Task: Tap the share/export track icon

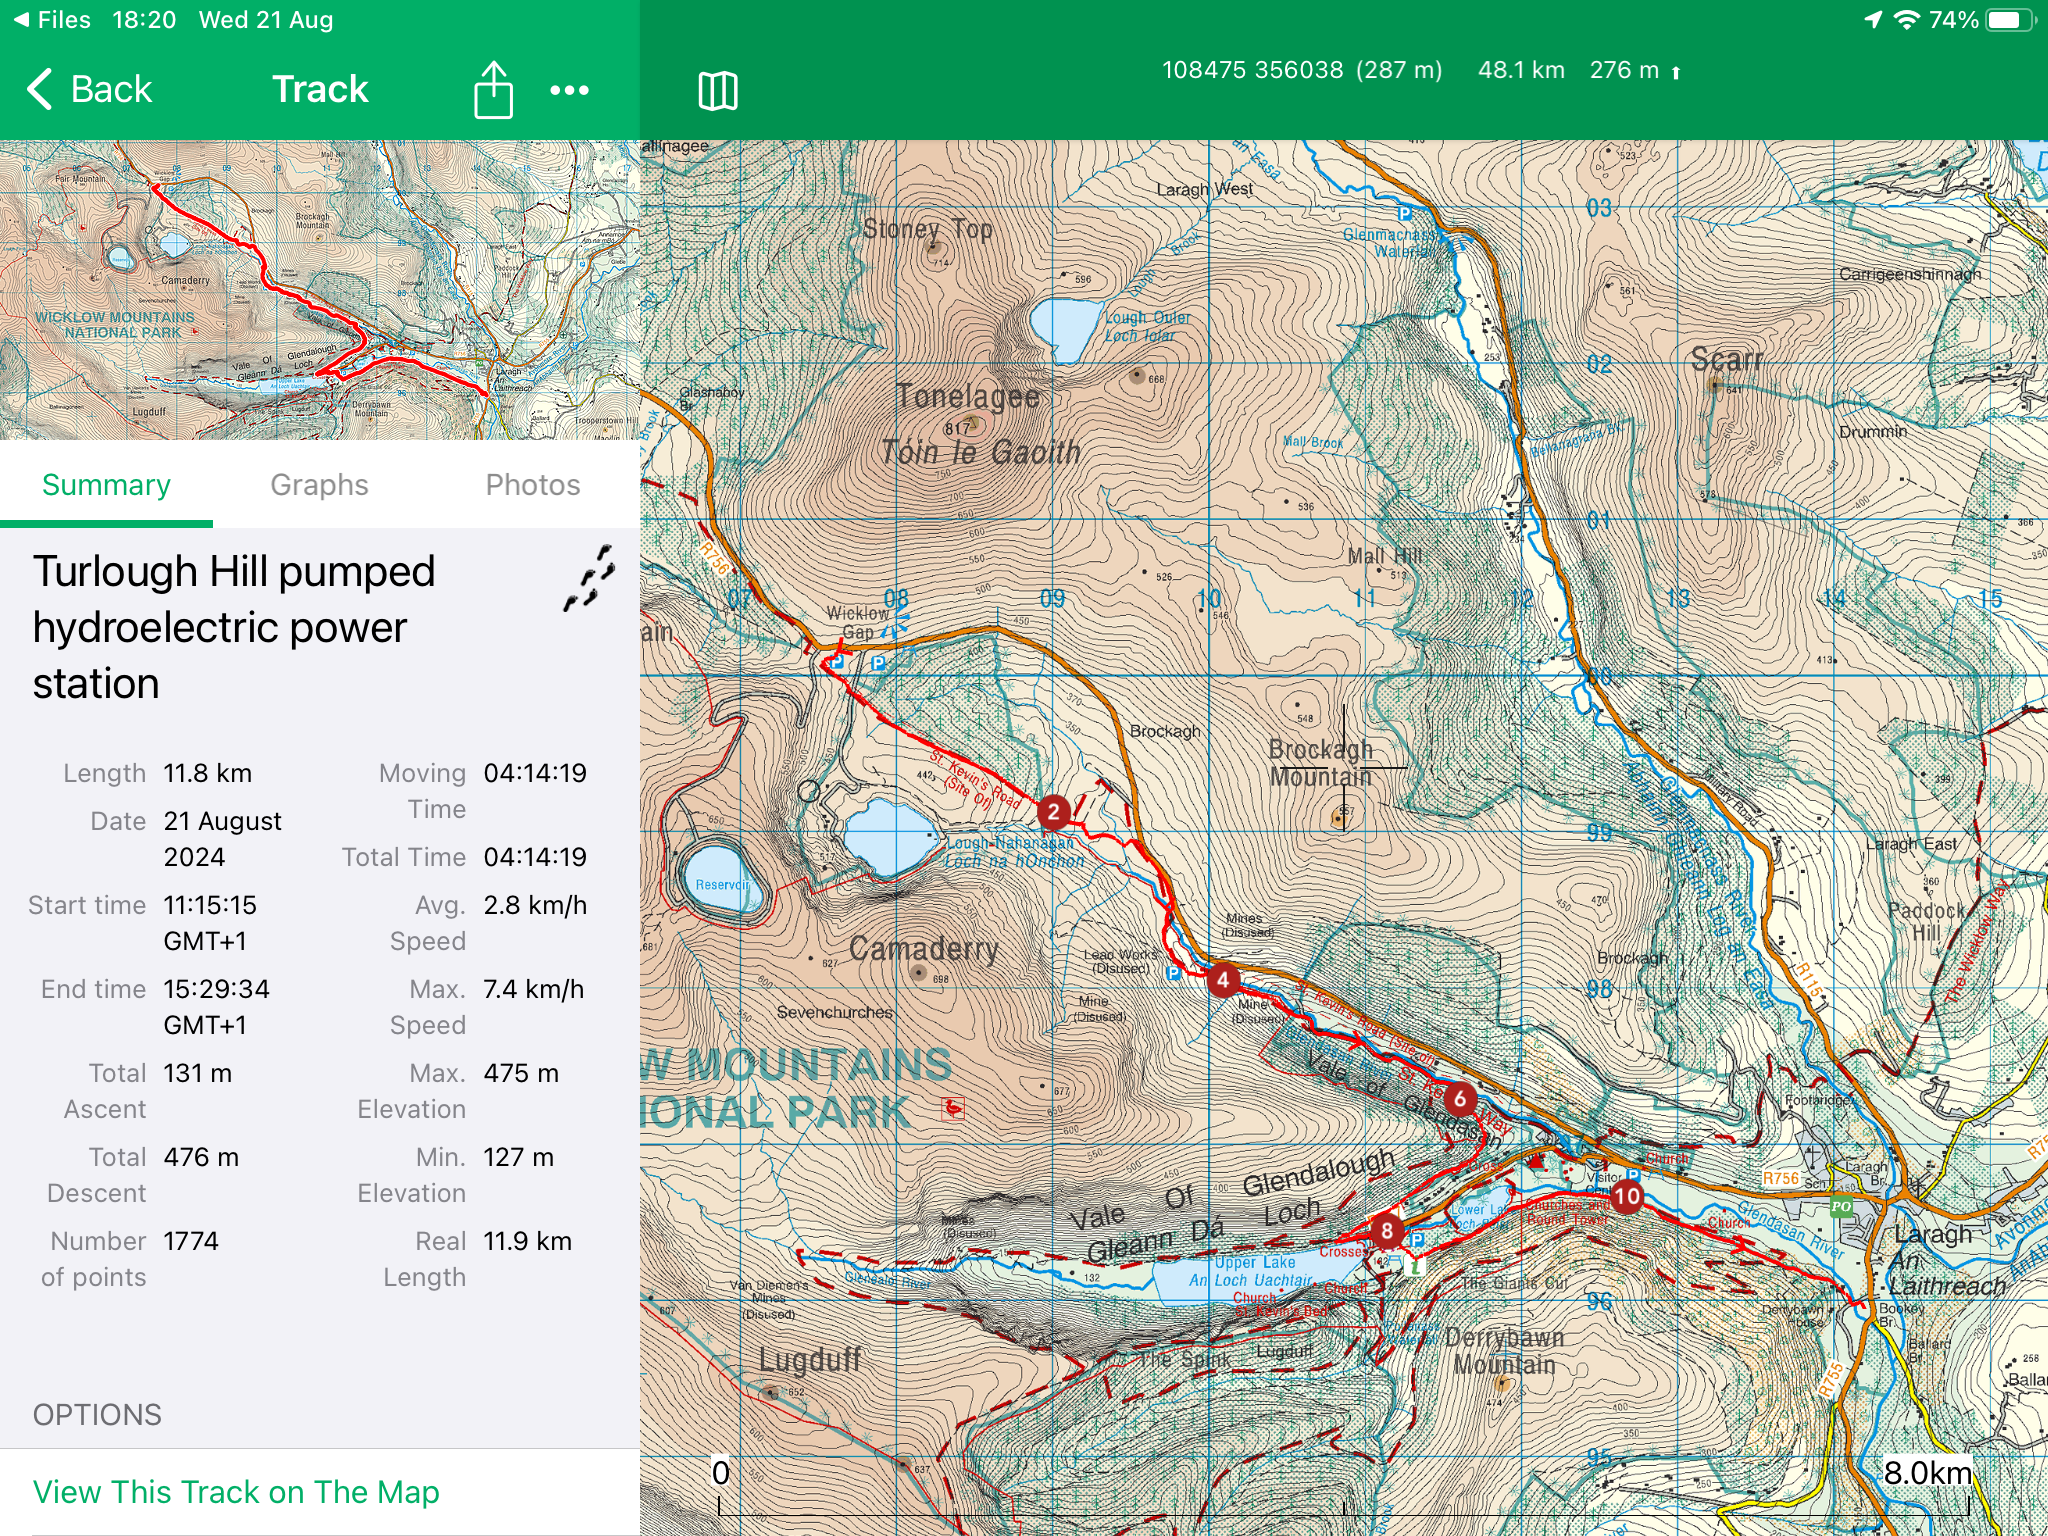Action: [493, 90]
